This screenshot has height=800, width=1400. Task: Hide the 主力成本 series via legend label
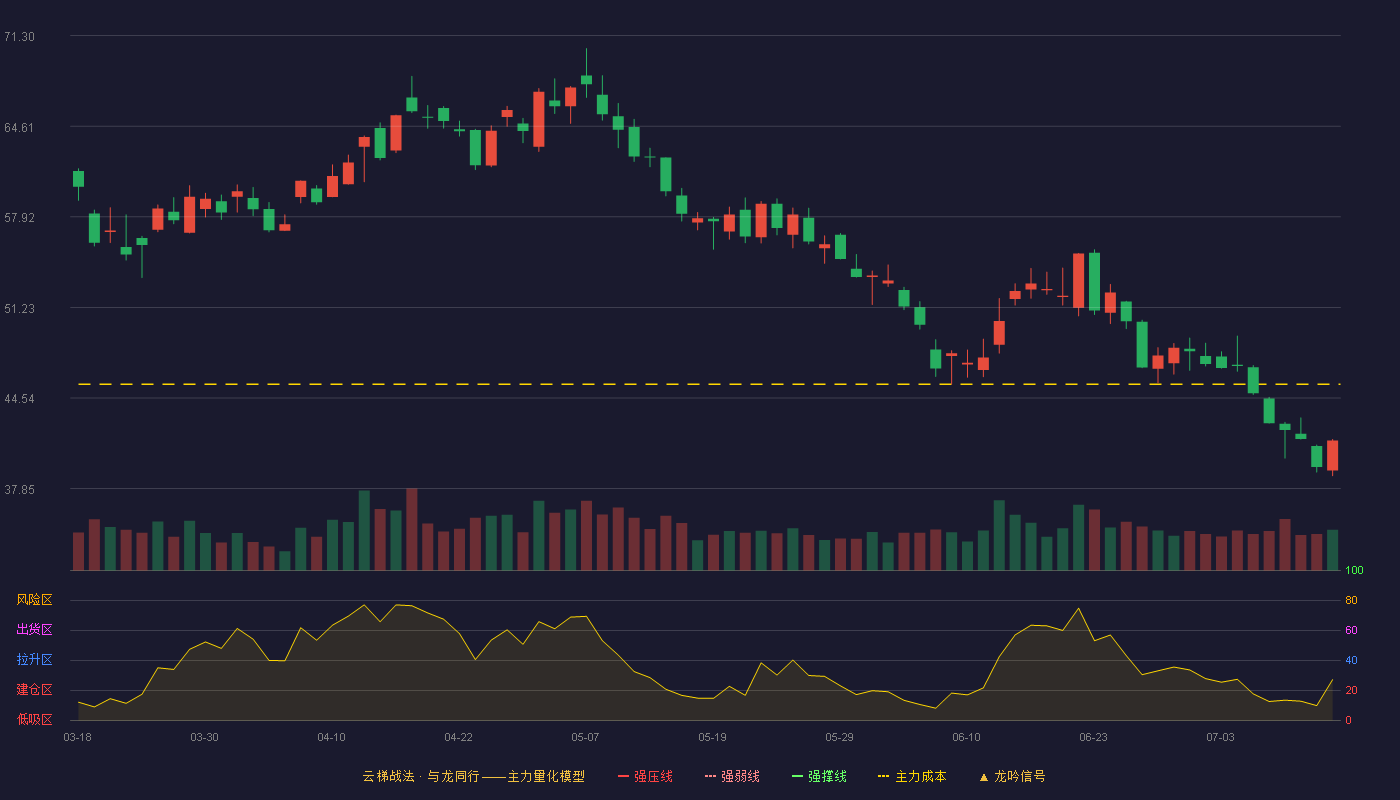pos(920,776)
